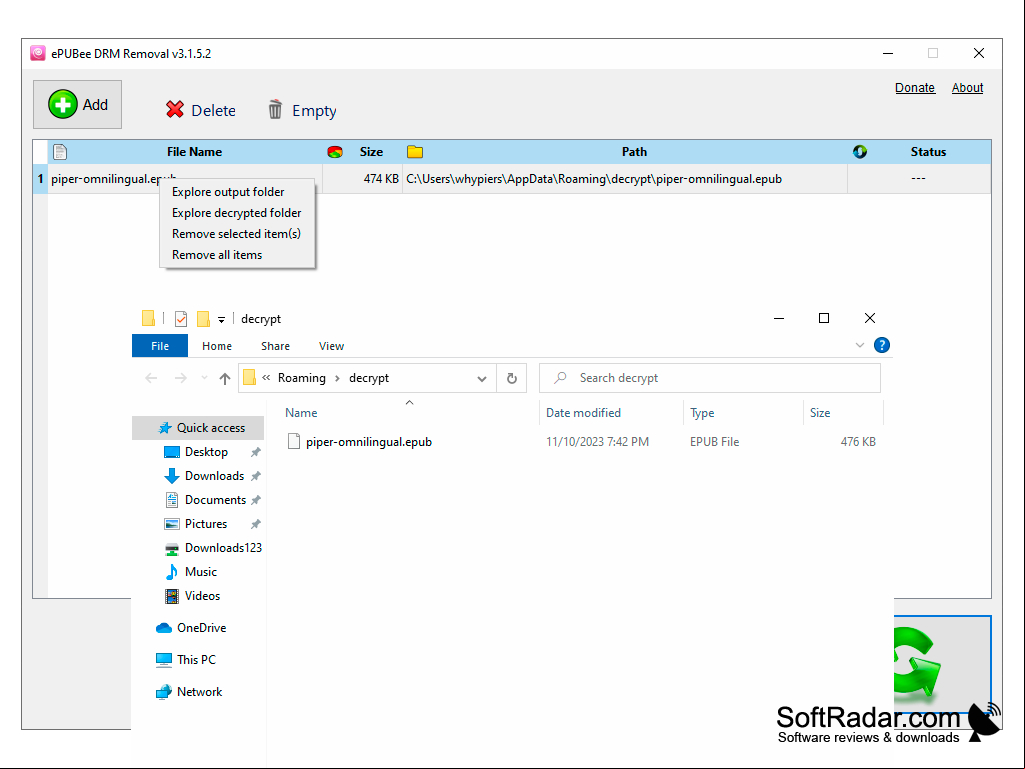Open the About link
The image size is (1025, 769).
[967, 88]
